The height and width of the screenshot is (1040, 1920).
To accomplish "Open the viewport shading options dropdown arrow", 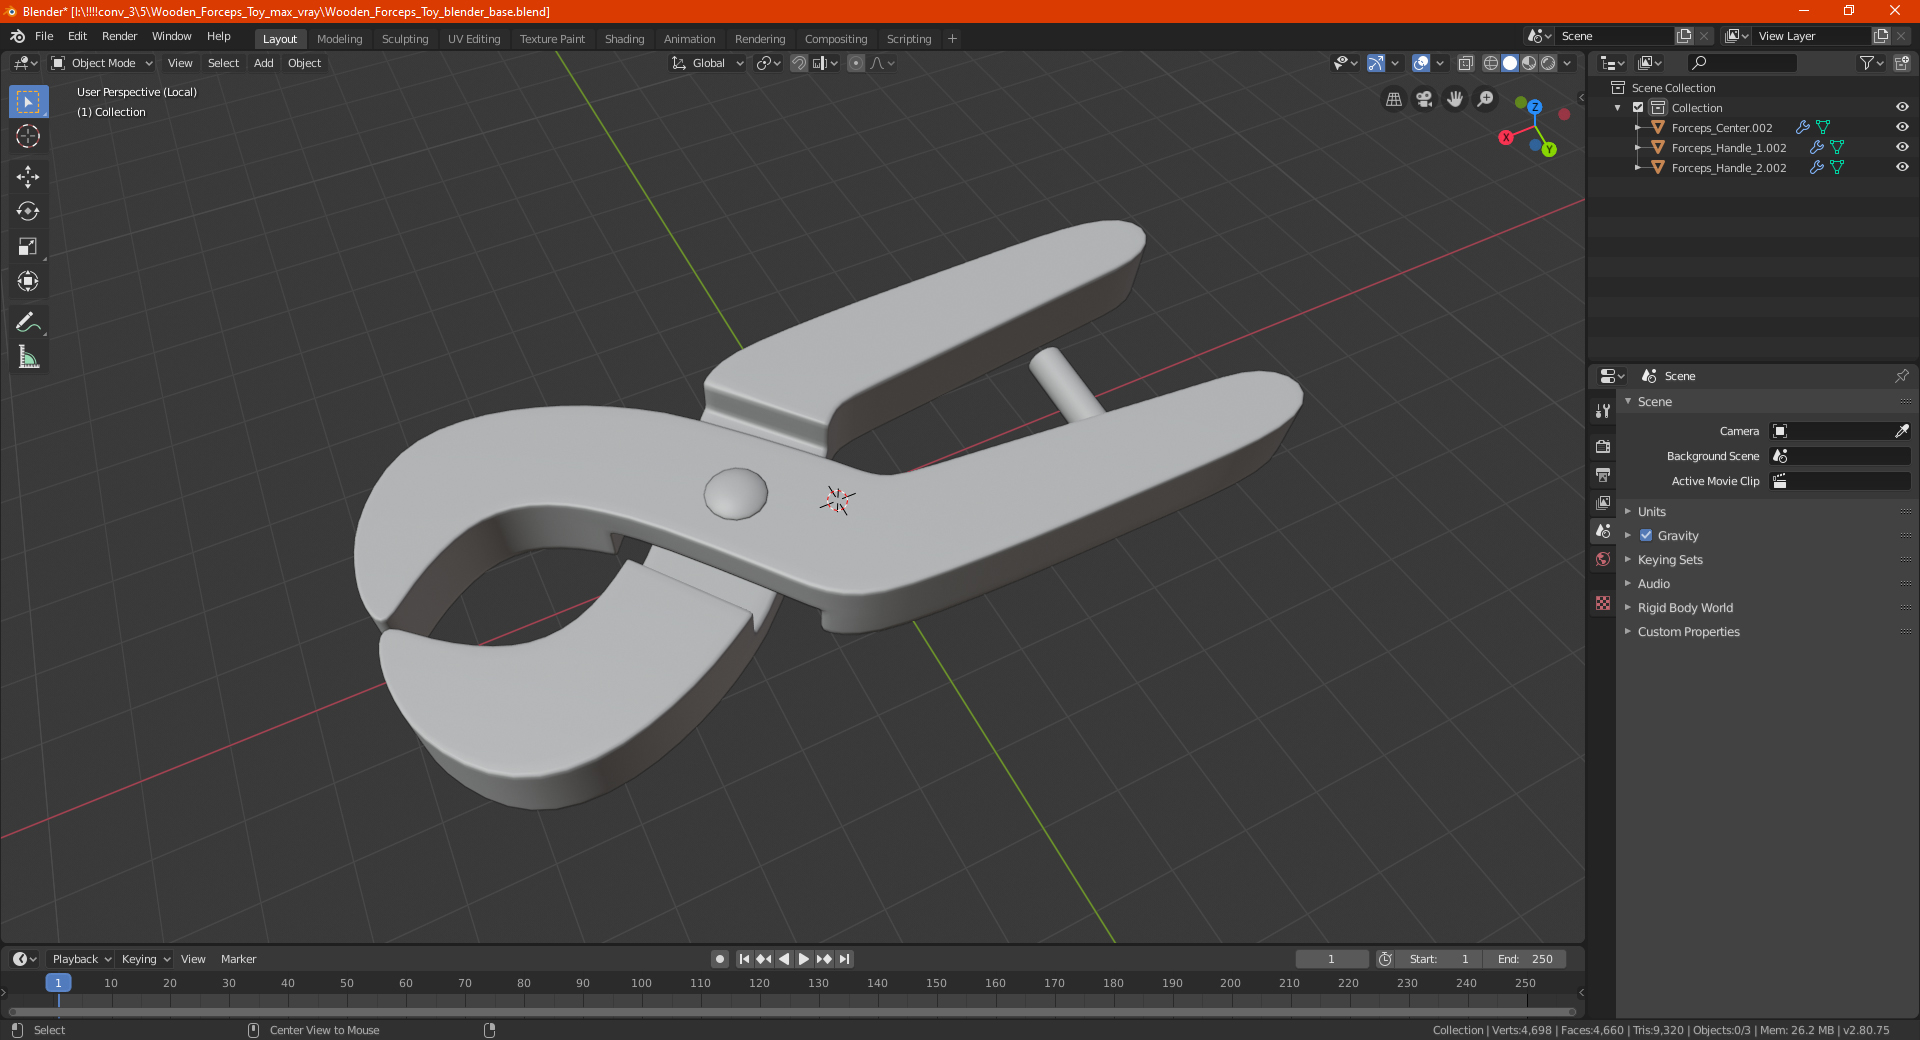I will point(1567,63).
